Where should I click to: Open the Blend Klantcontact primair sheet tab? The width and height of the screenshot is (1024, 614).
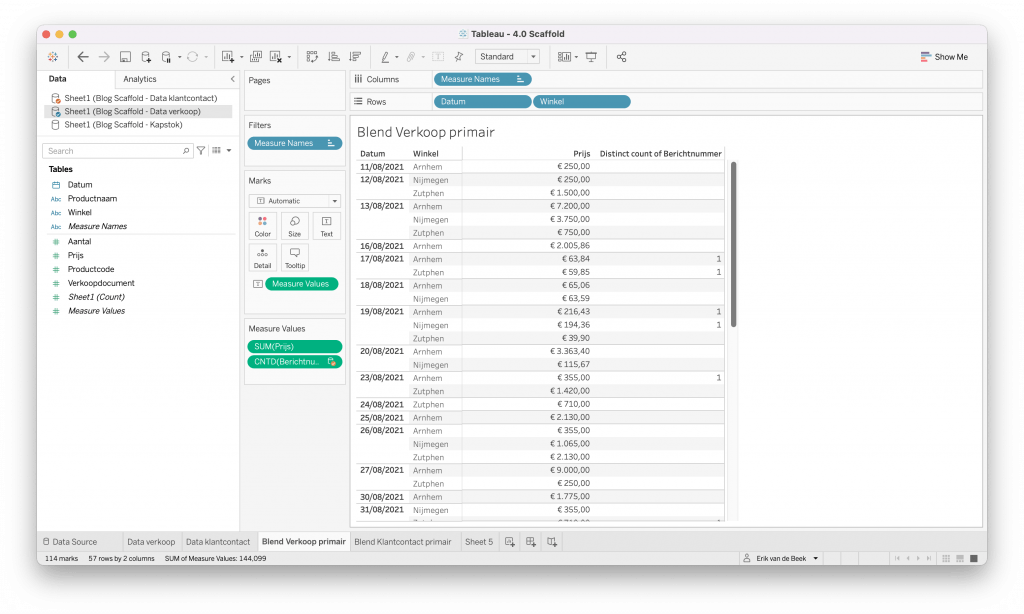coord(402,542)
